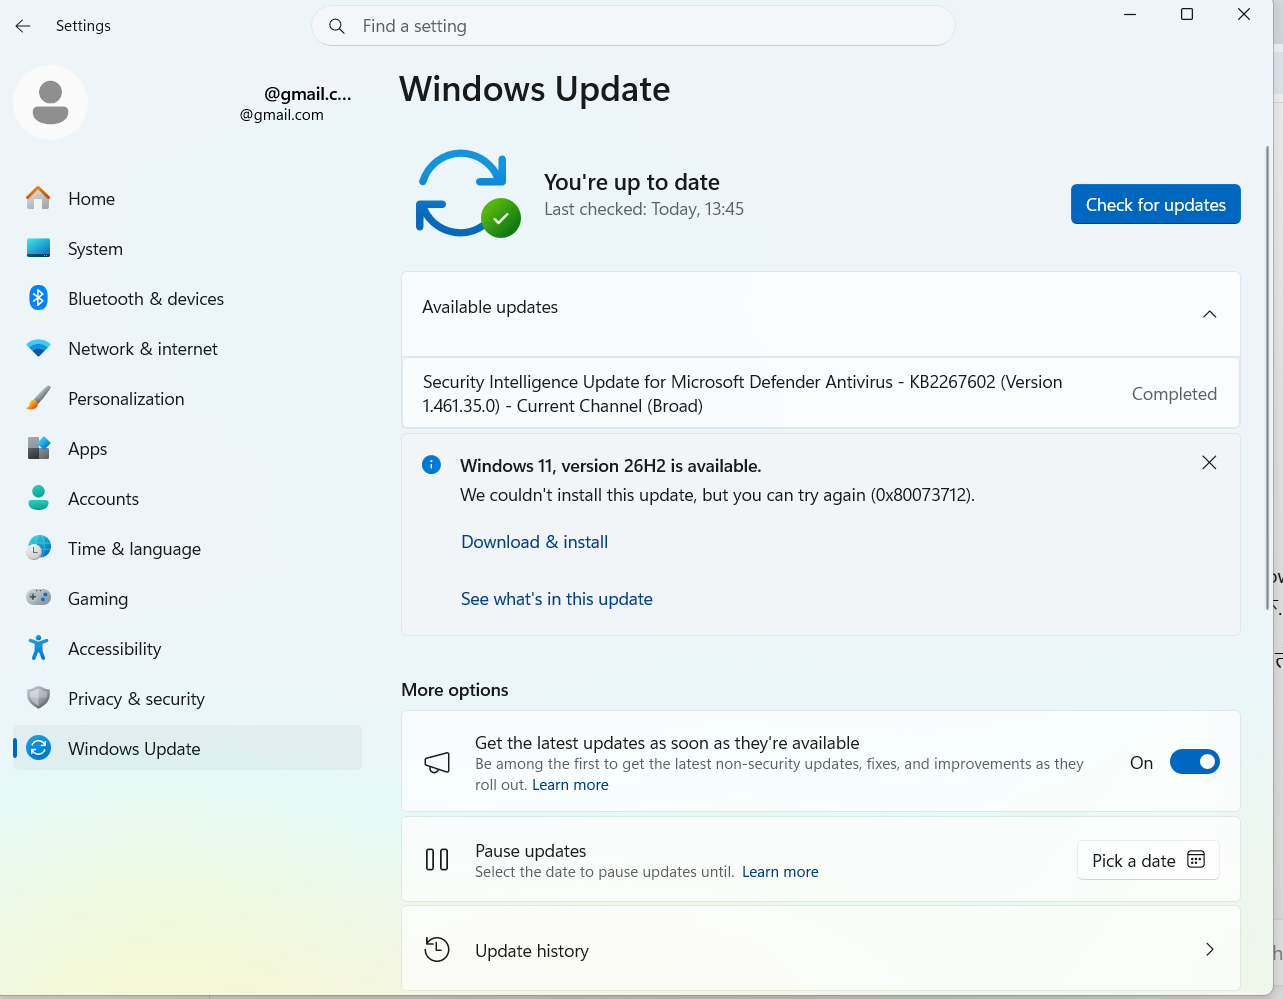This screenshot has height=999, width=1283.
Task: Open the Pick a date dropdown
Action: [1148, 860]
